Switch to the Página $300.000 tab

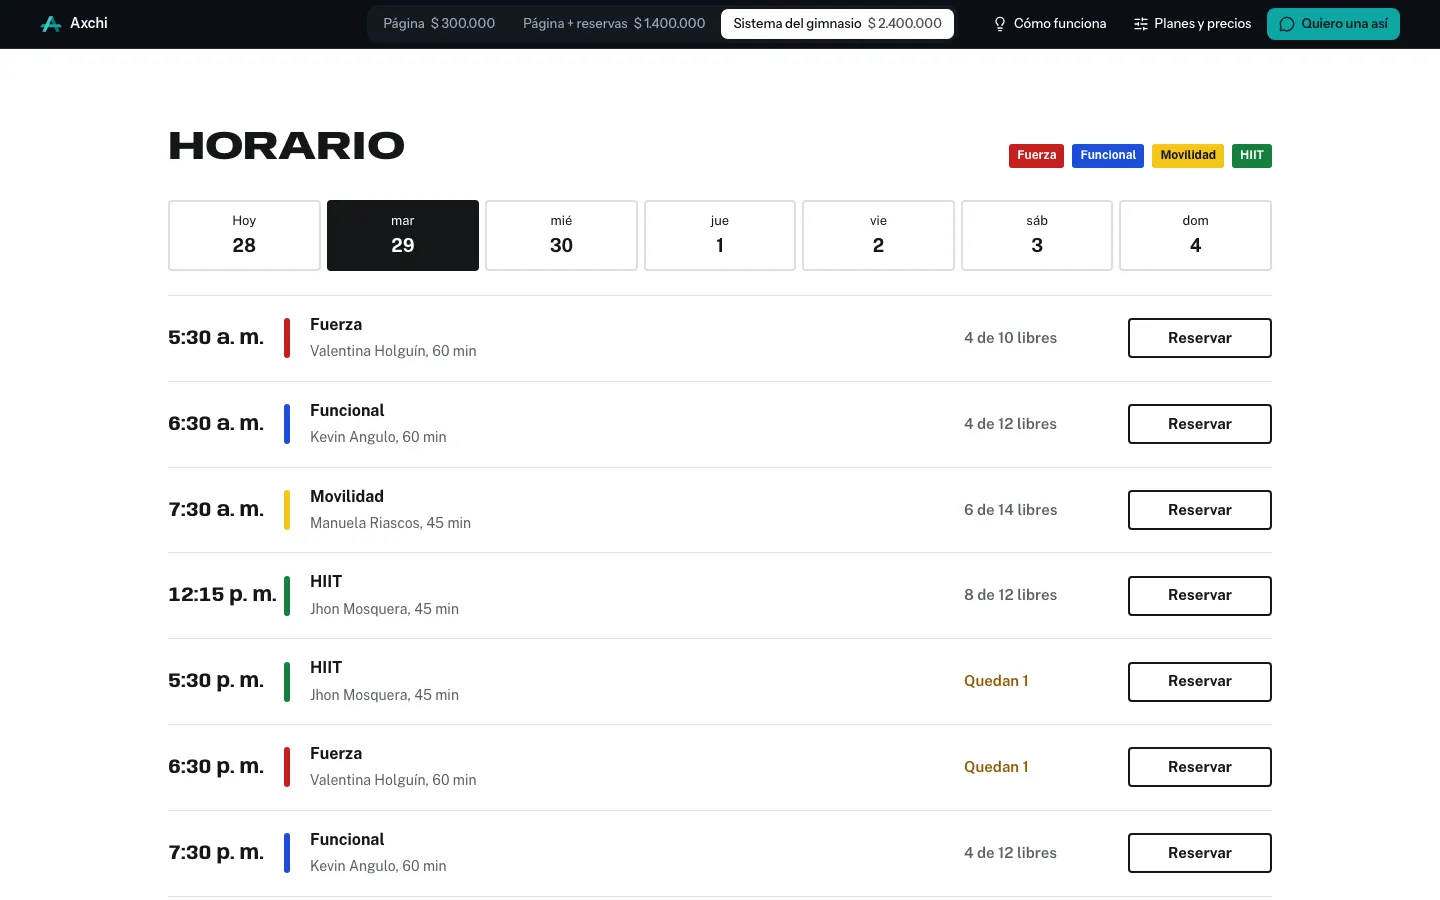pyautogui.click(x=439, y=24)
